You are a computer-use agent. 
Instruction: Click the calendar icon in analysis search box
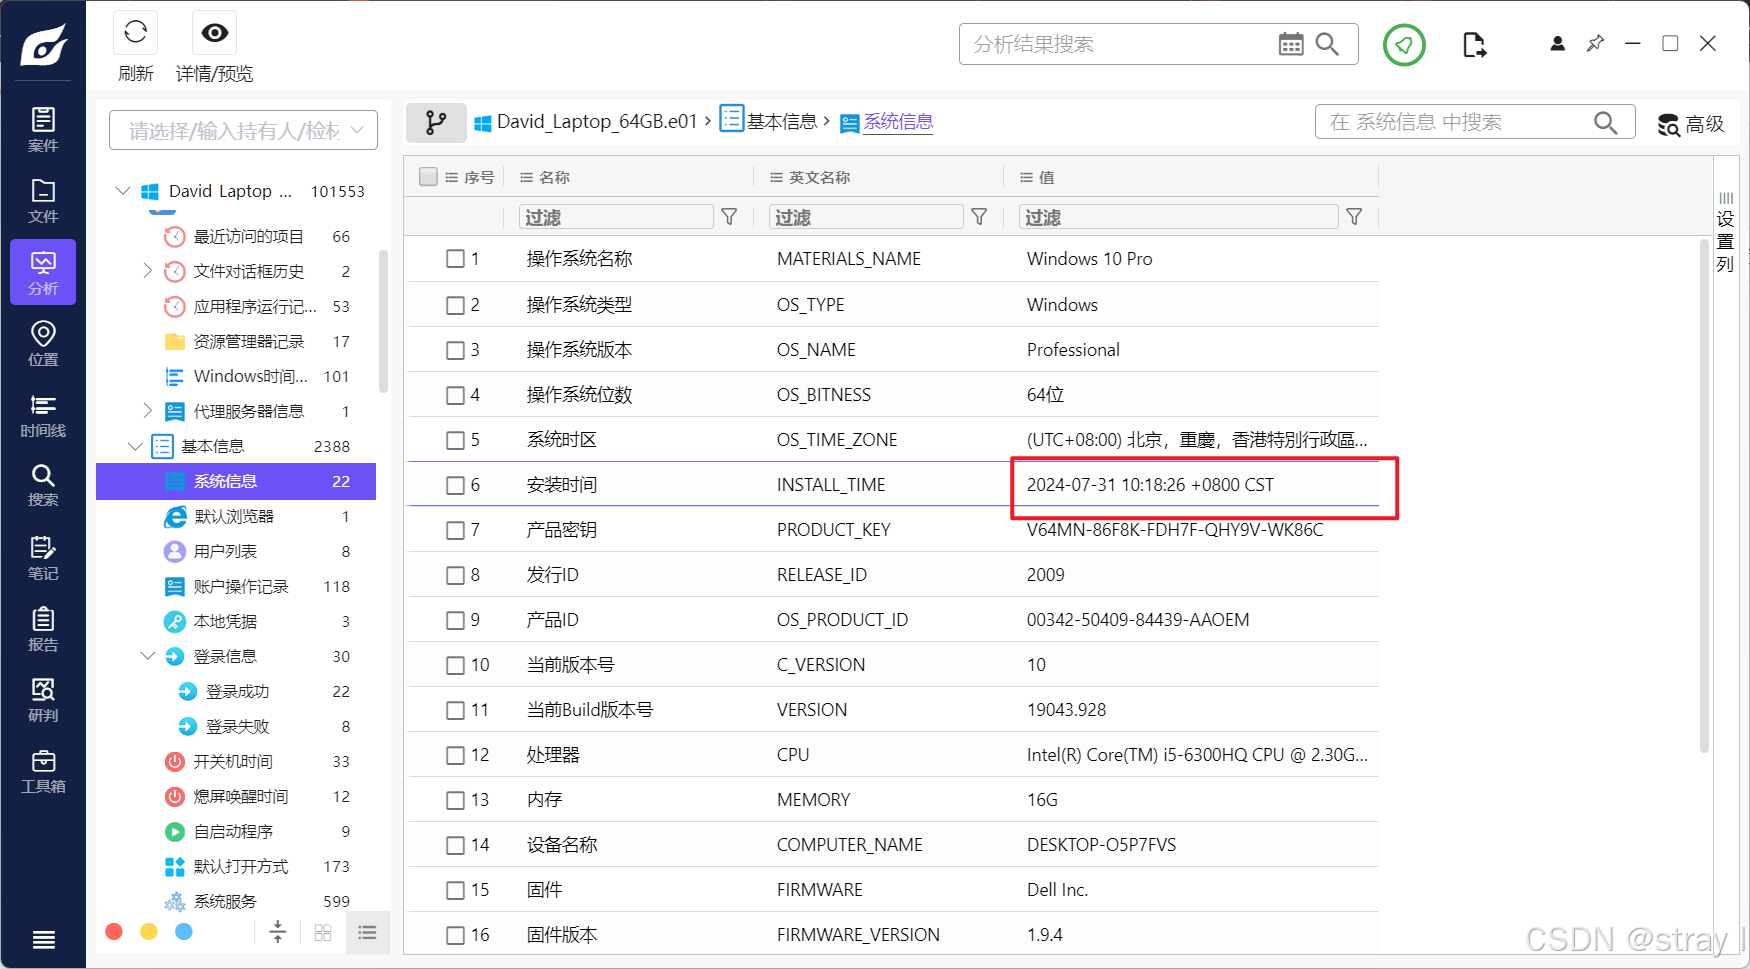click(x=1291, y=44)
